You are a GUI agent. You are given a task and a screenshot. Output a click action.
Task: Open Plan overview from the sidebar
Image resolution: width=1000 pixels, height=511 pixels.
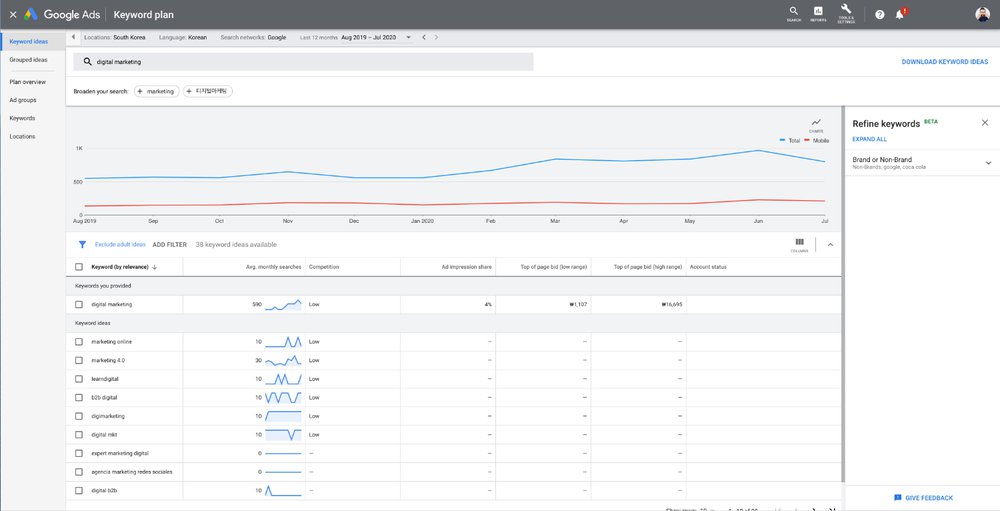[x=28, y=82]
